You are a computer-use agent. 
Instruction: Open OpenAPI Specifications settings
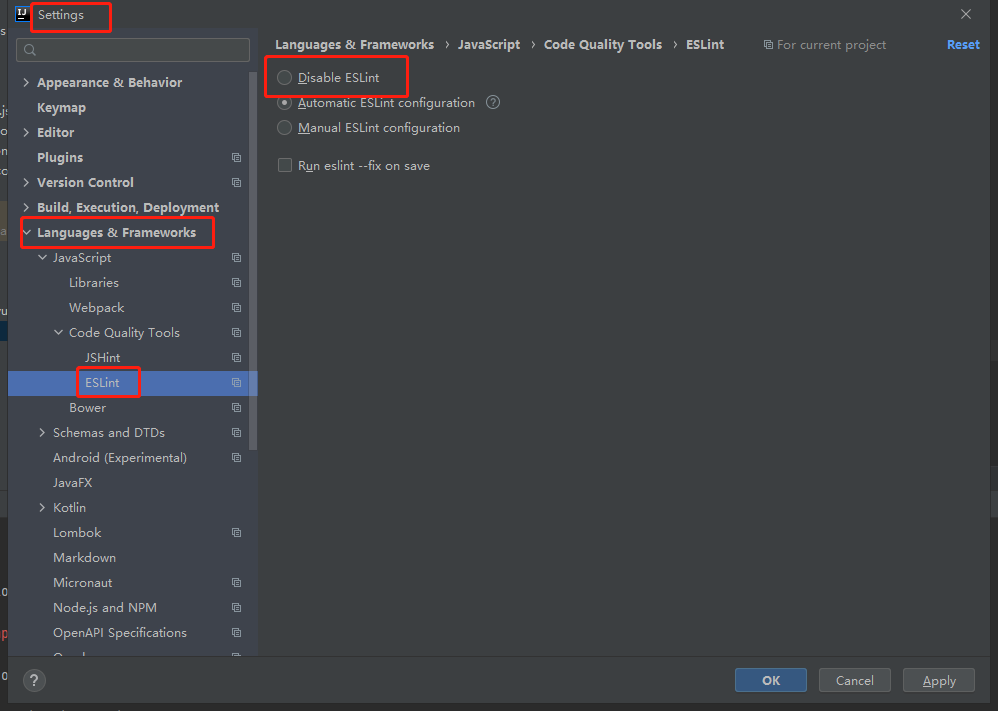pyautogui.click(x=120, y=633)
